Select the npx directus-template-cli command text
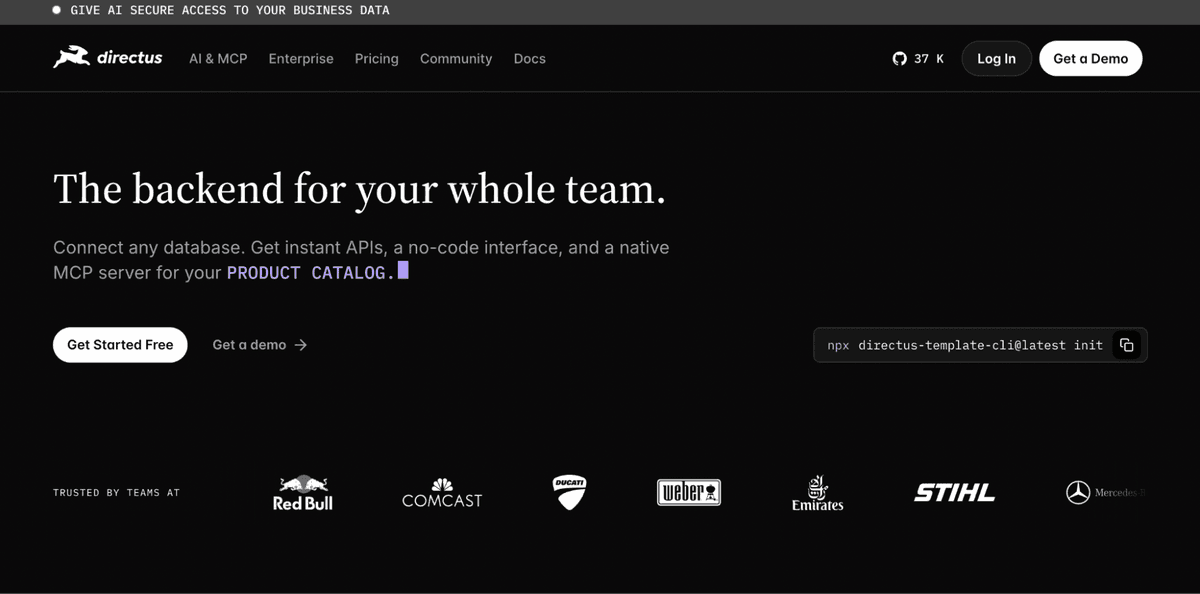This screenshot has height=594, width=1200. (x=965, y=345)
